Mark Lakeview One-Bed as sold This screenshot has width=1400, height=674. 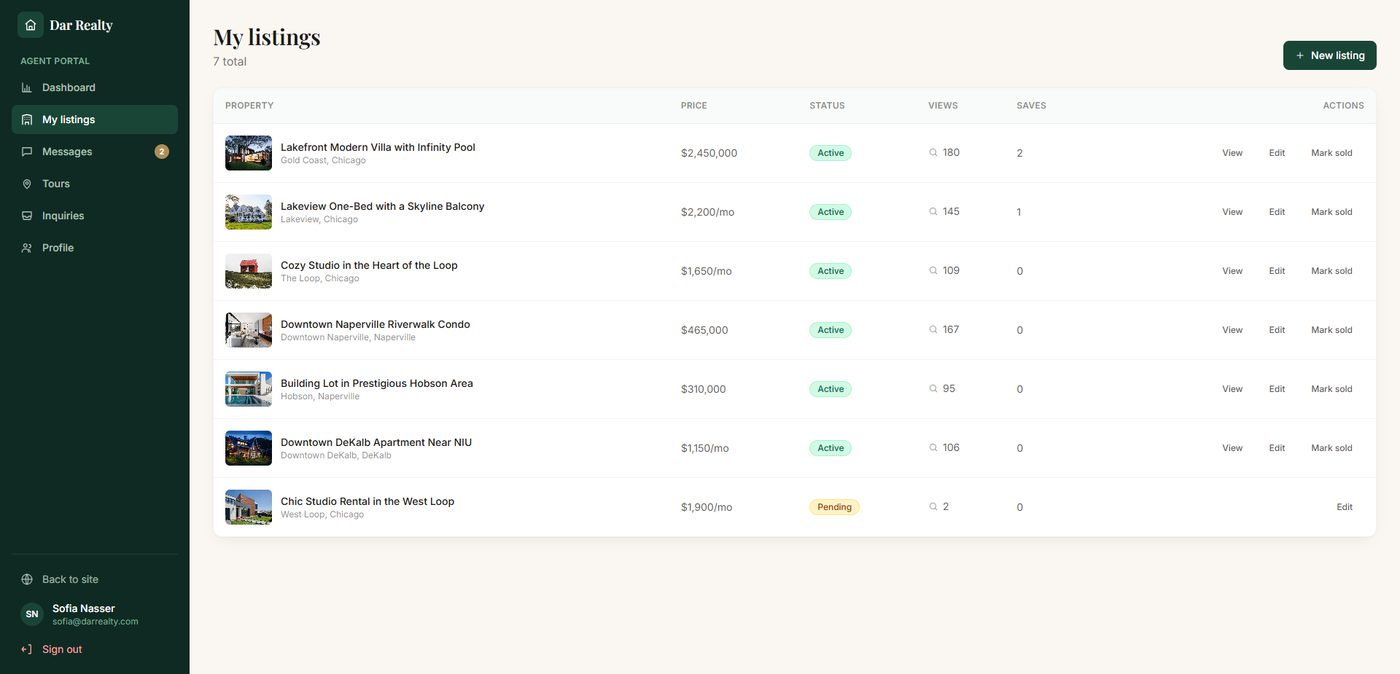(1332, 212)
